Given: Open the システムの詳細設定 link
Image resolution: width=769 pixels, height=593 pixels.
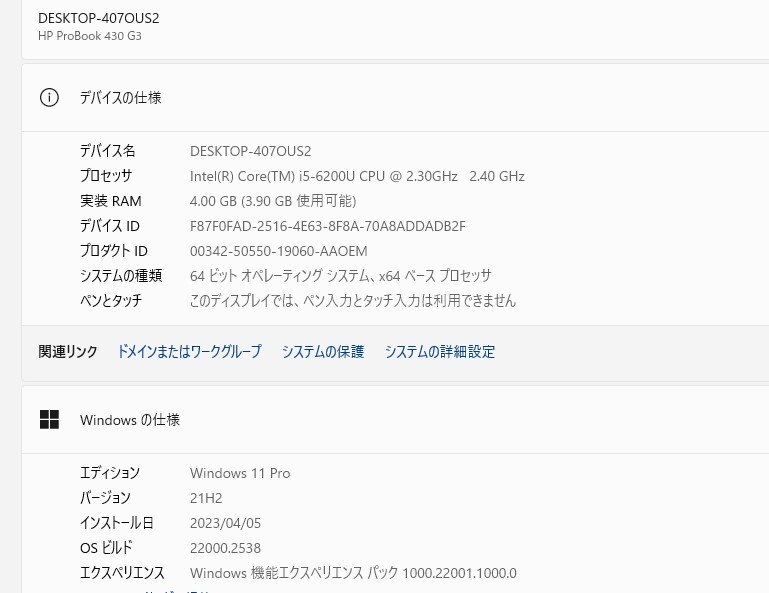Looking at the screenshot, I should tap(439, 352).
